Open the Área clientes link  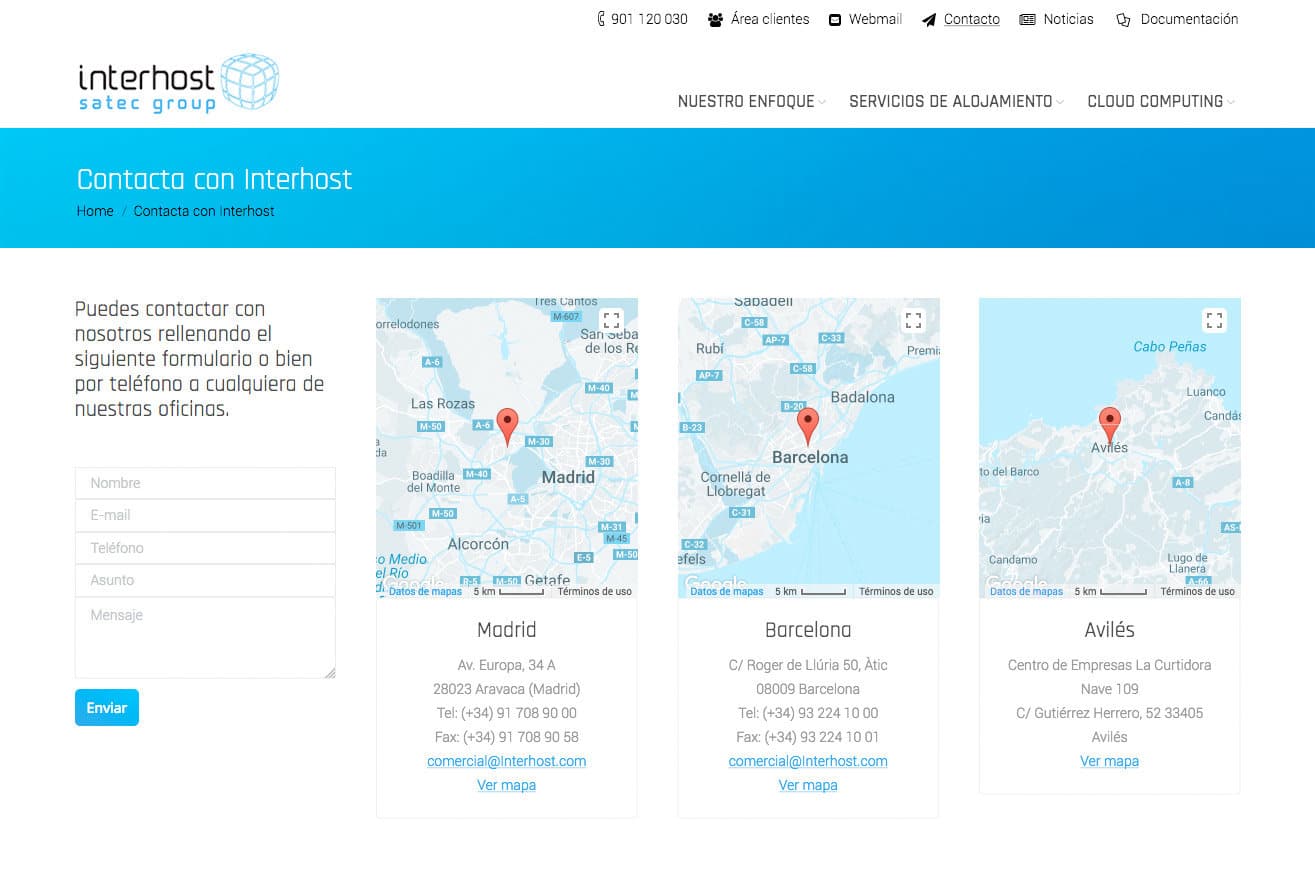[770, 19]
